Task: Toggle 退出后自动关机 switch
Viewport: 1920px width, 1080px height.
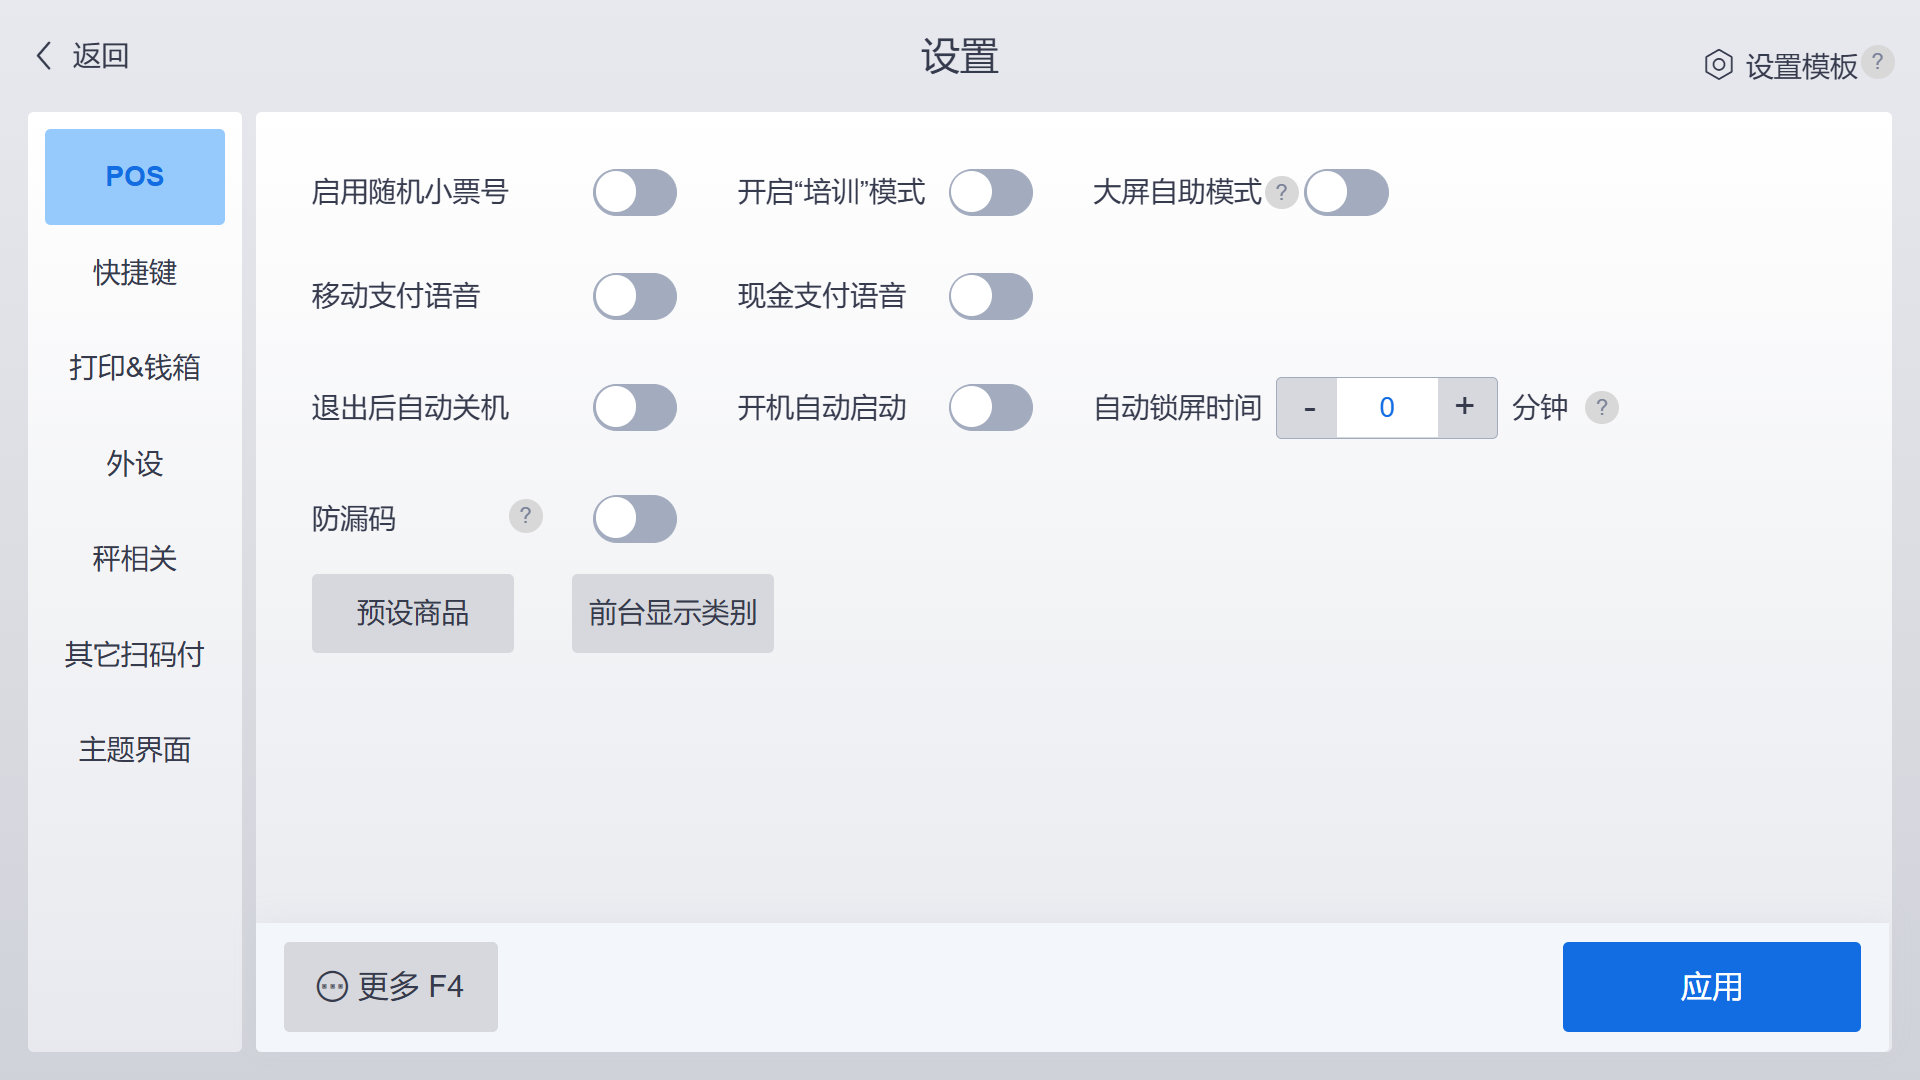Action: (635, 407)
